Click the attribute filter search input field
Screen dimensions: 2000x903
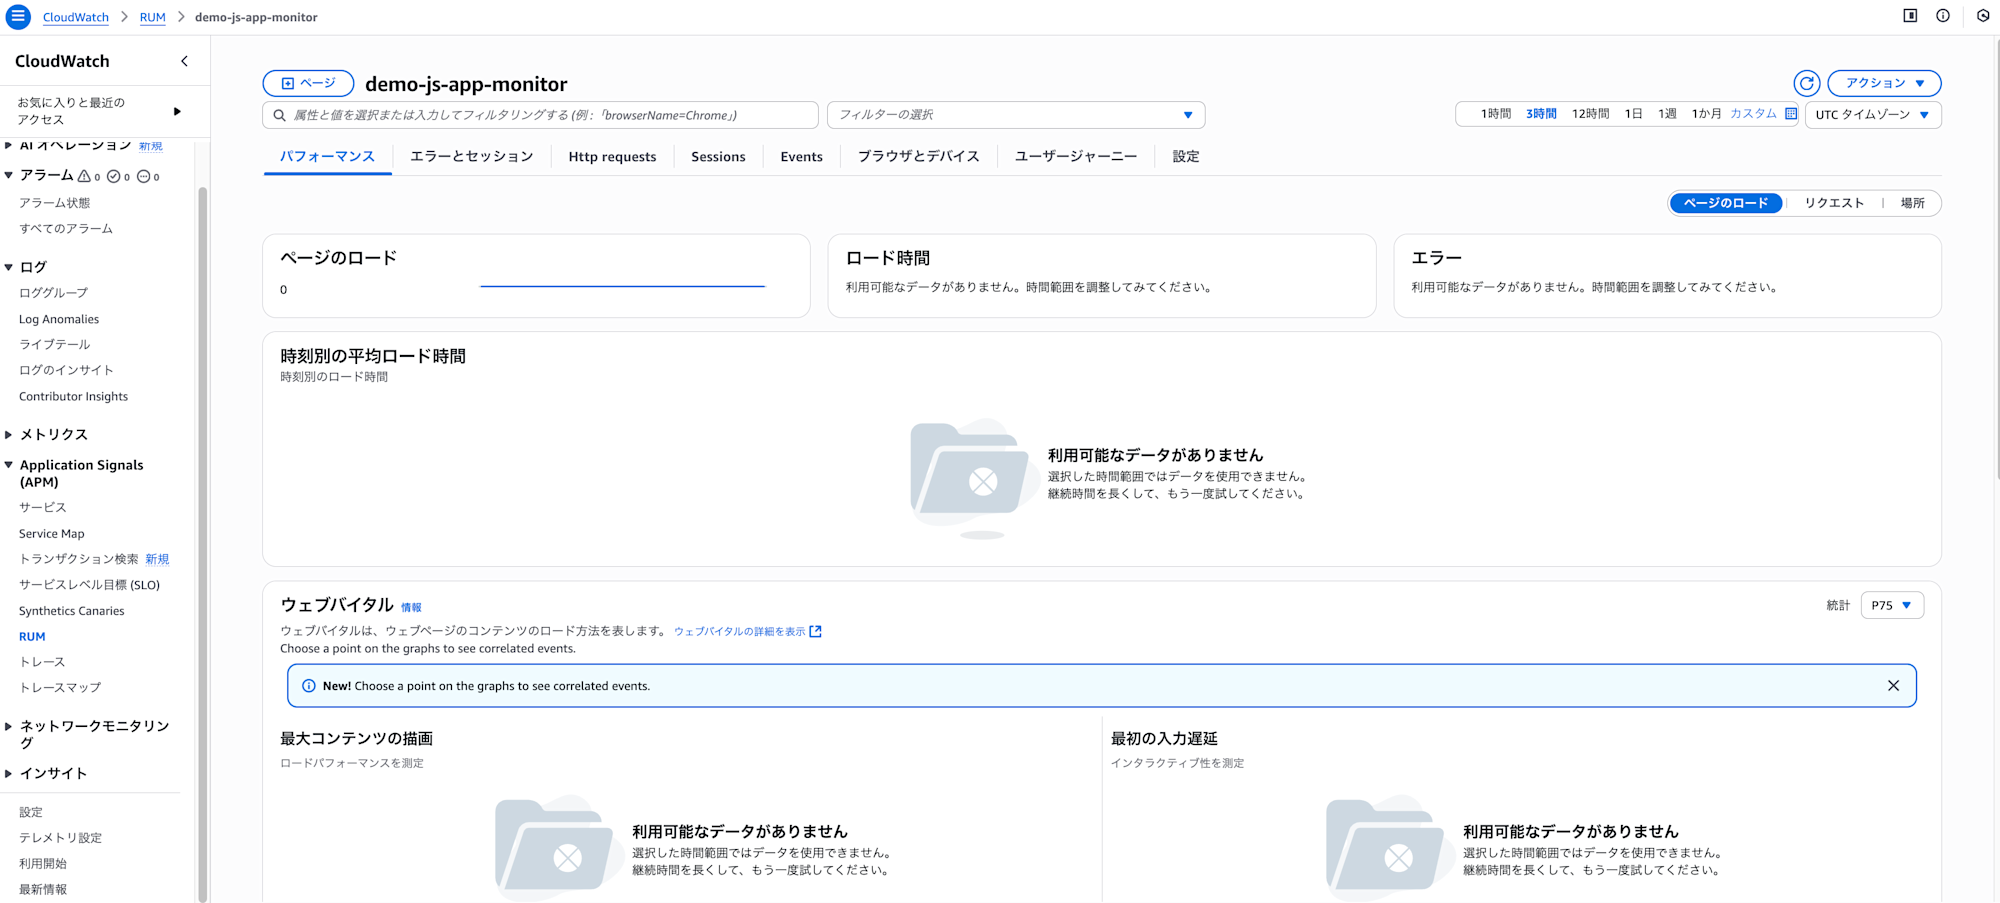pyautogui.click(x=541, y=115)
